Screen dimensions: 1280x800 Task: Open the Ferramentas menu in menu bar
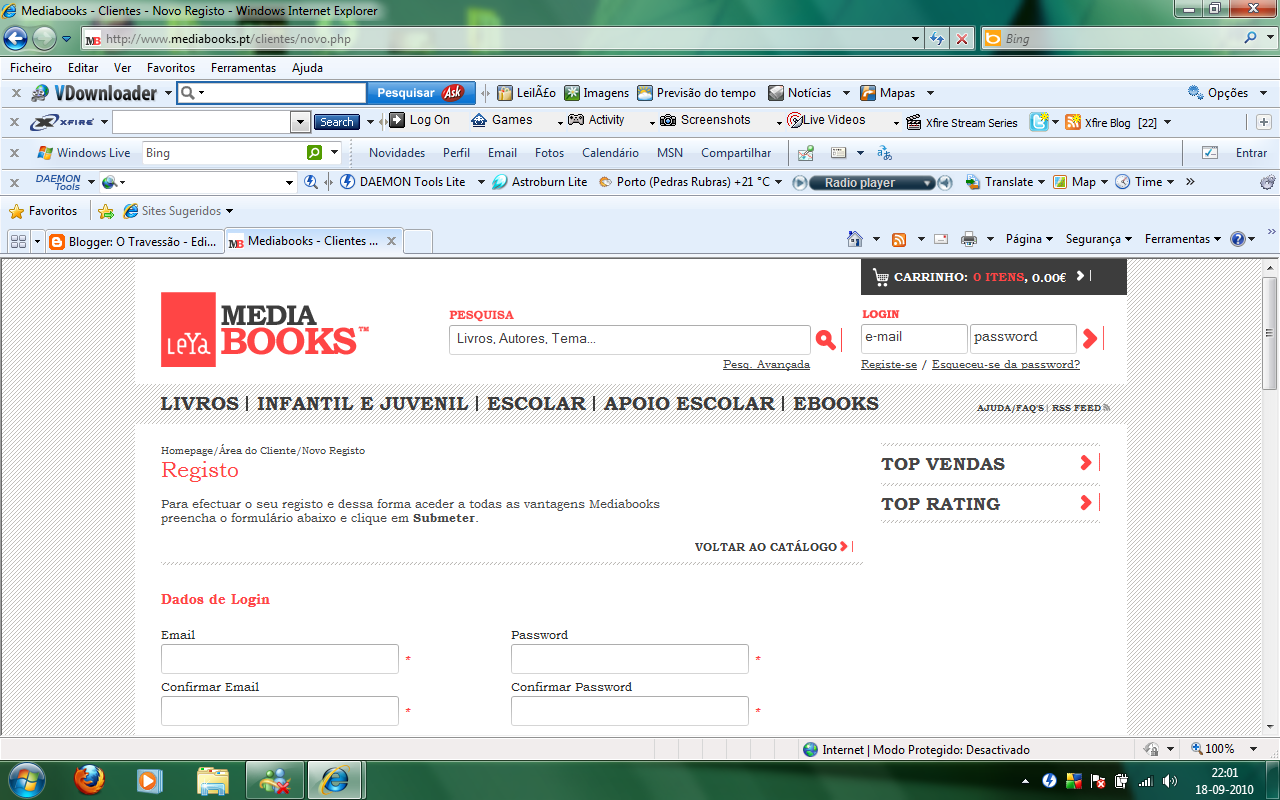coord(243,68)
